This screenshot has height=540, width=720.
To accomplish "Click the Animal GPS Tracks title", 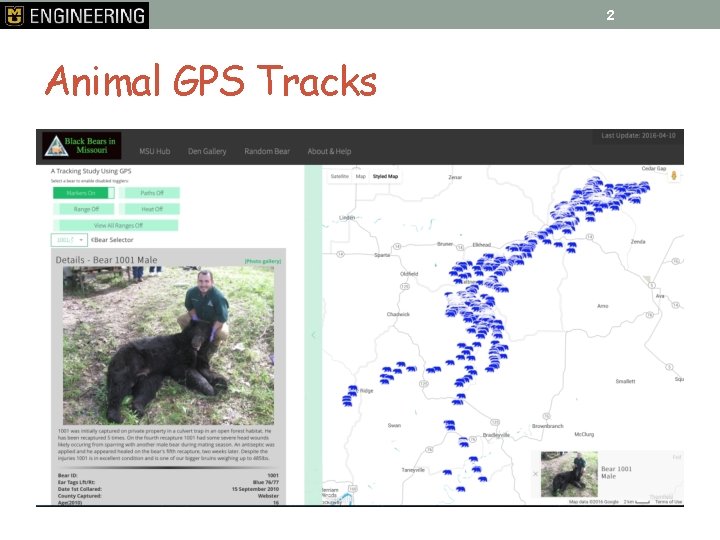I will (211, 81).
